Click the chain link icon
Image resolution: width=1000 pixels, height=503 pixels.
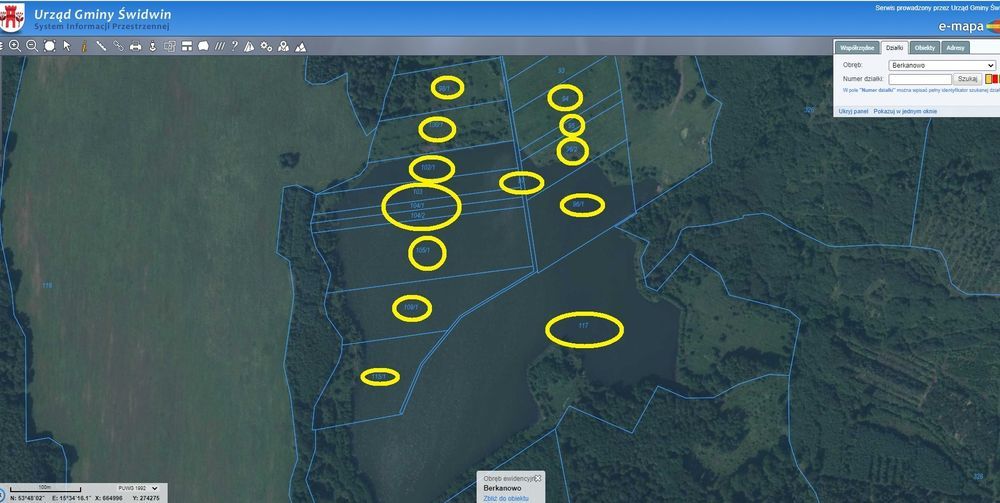pos(118,46)
